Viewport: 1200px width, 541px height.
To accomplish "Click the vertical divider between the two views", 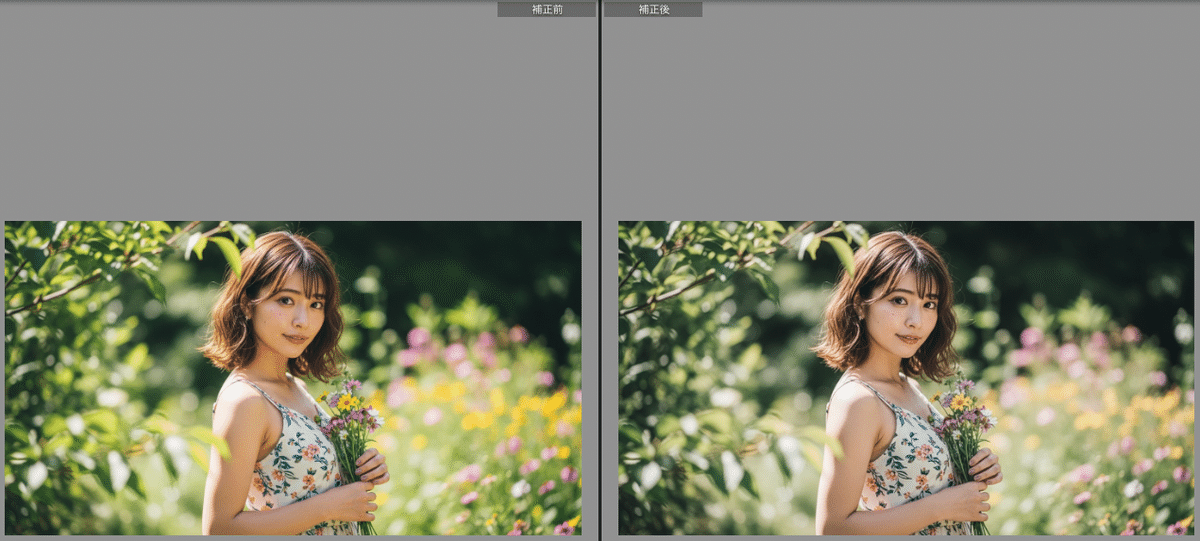I will pos(599,270).
